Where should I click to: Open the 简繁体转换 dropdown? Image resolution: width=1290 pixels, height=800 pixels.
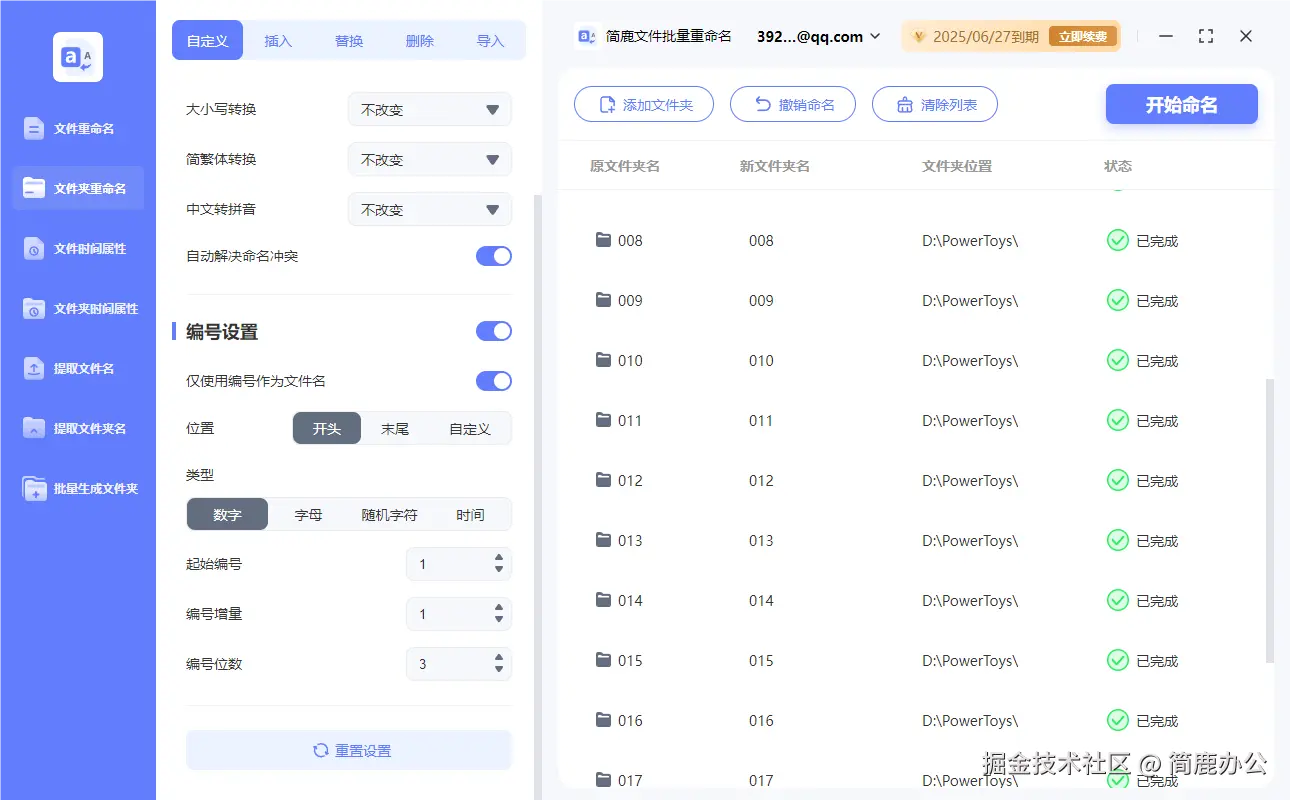(429, 159)
